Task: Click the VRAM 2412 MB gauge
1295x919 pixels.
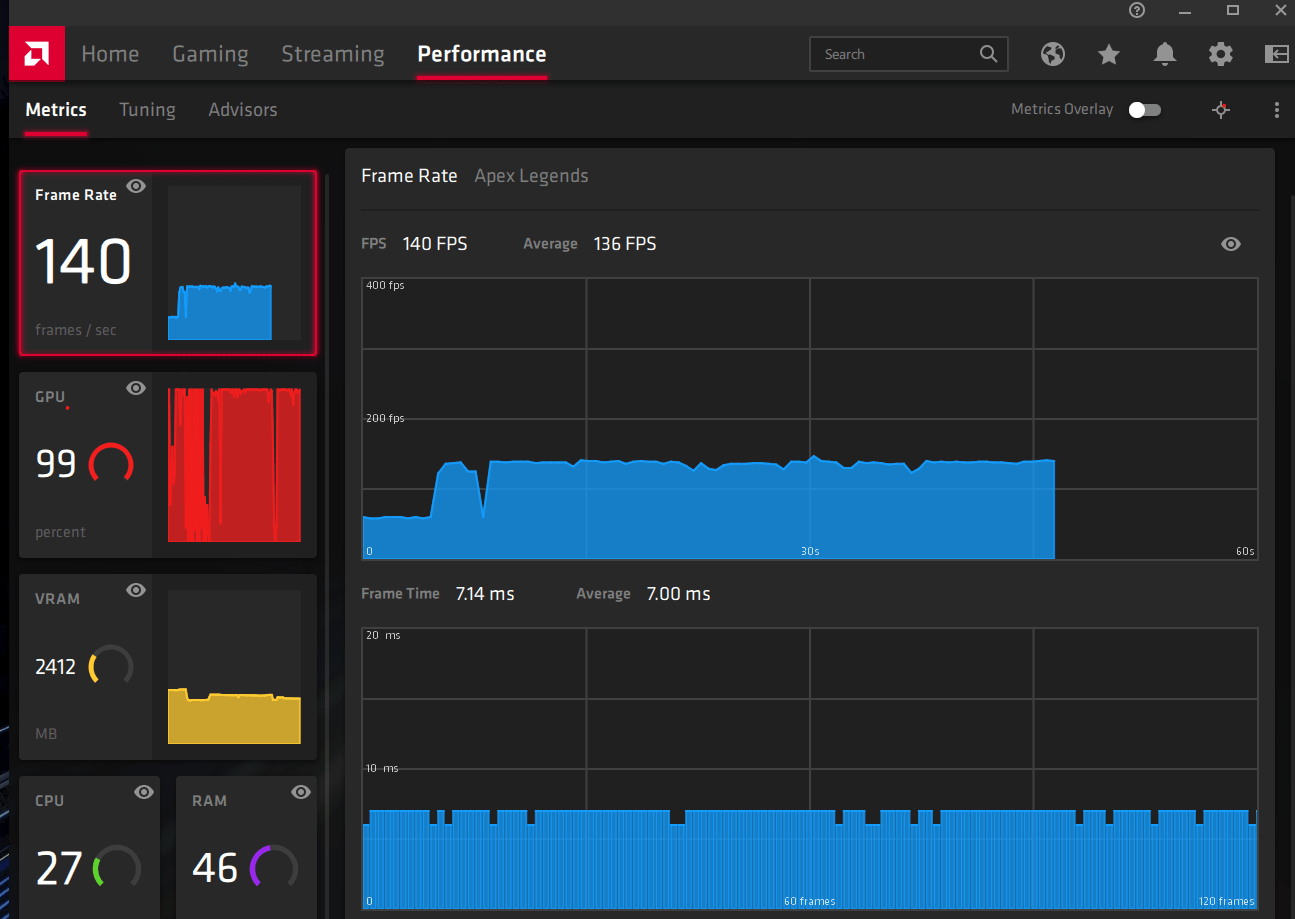Action: coord(111,667)
